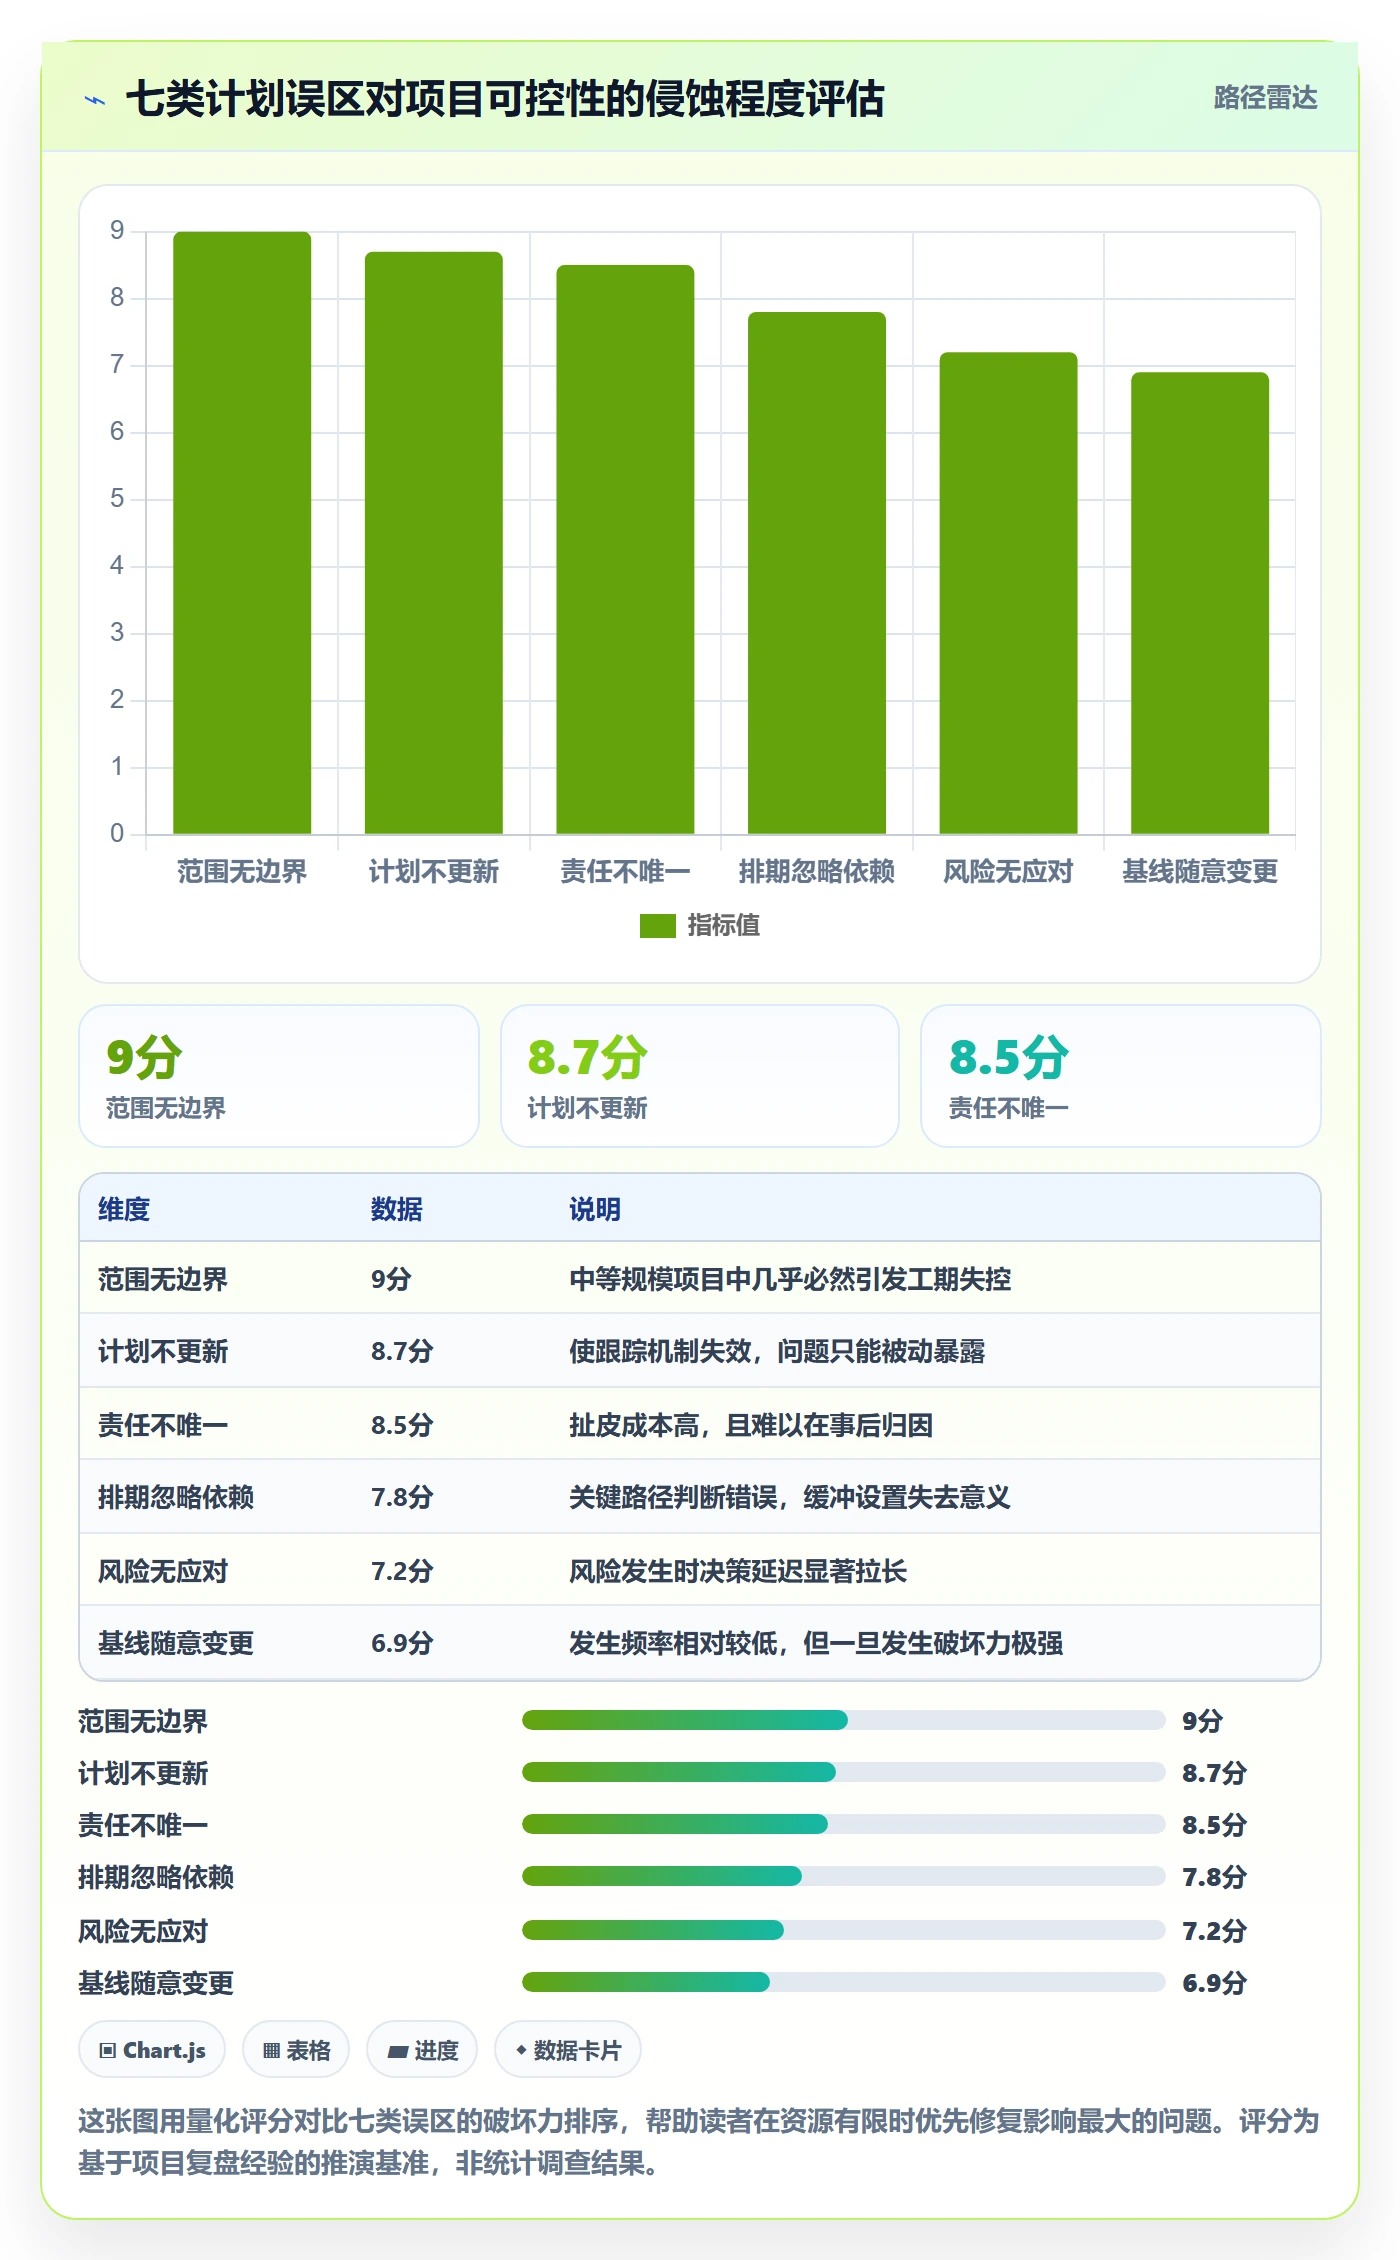Click the 风险无应对 bar in the chart
Image resolution: width=1400 pixels, height=2260 pixels.
pos(1008,593)
